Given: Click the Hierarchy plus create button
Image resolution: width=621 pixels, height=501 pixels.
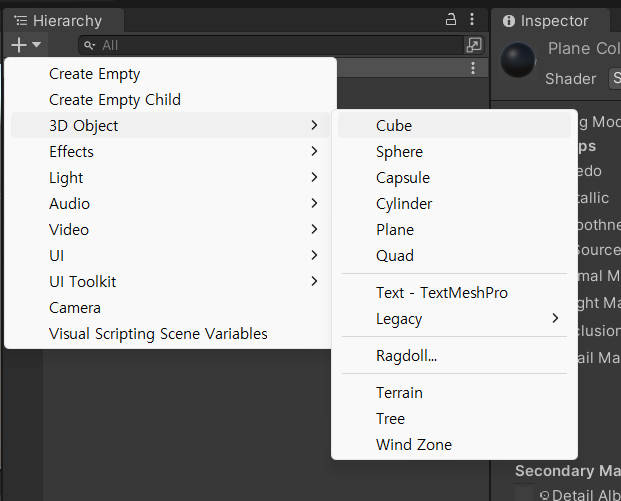Looking at the screenshot, I should point(19,44).
